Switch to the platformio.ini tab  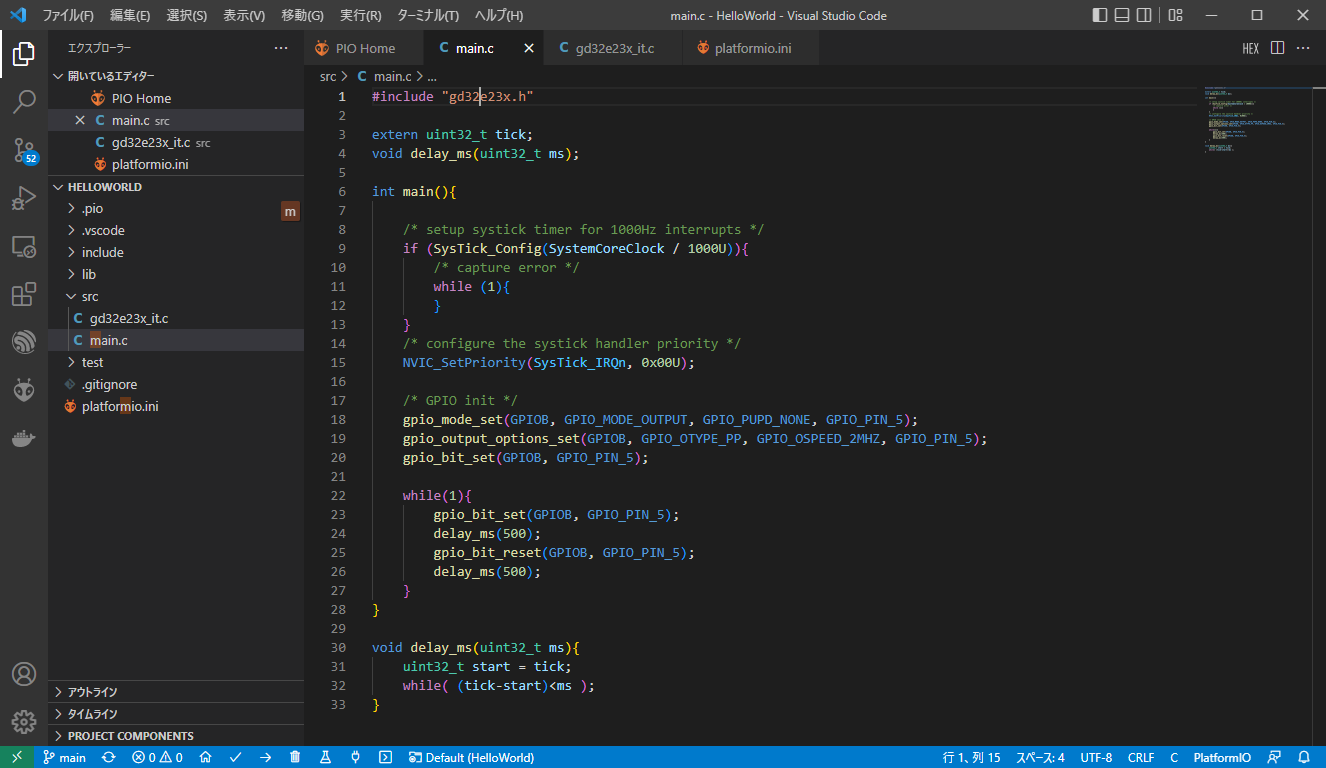(x=751, y=48)
